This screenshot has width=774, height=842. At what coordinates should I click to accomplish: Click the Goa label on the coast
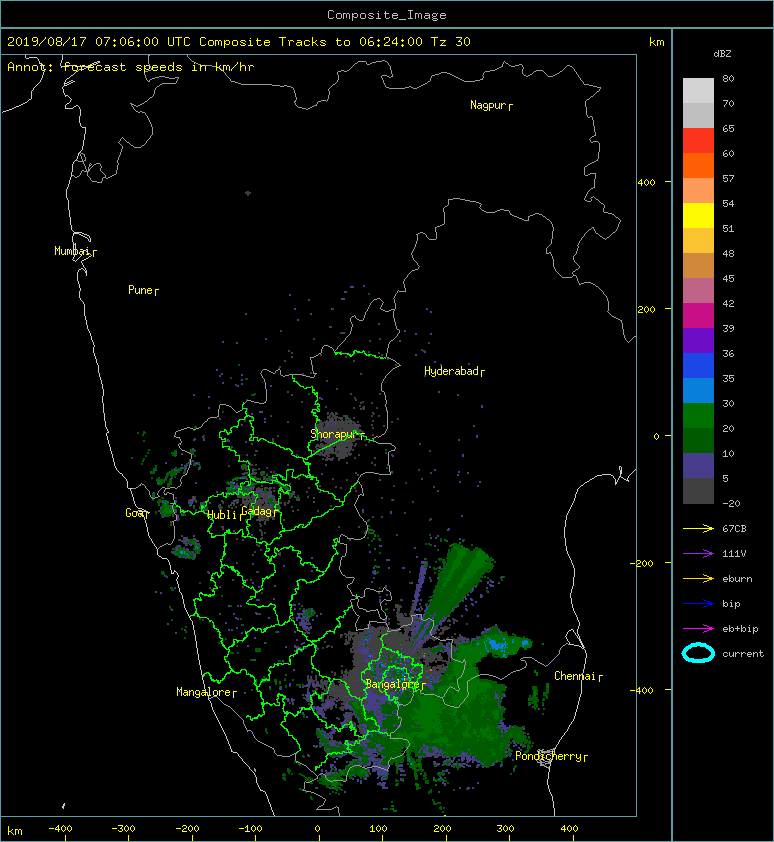coord(134,513)
